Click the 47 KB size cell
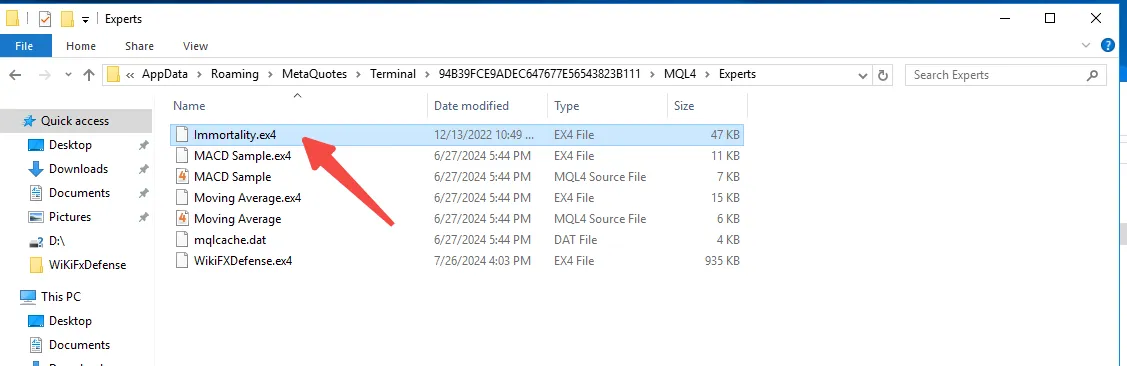1127x366 pixels. pos(725,134)
